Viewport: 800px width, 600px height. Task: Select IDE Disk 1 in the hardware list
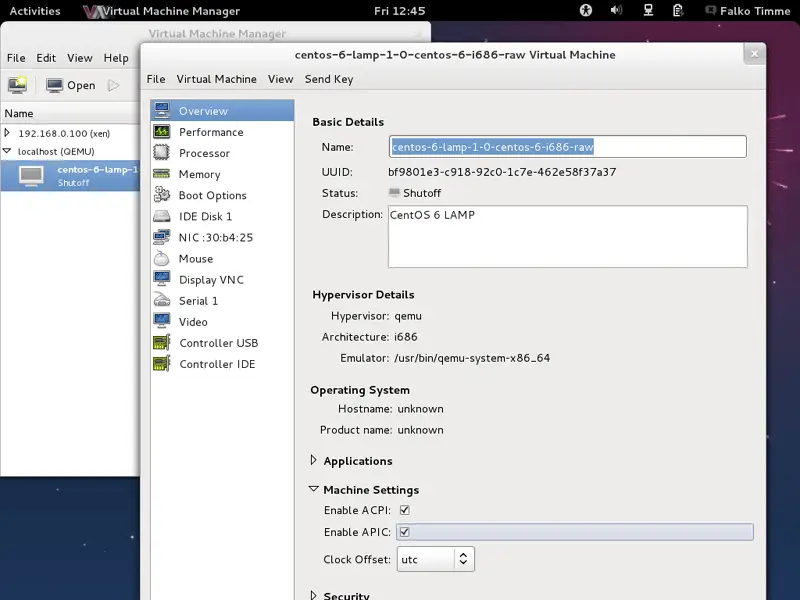pyautogui.click(x=222, y=216)
